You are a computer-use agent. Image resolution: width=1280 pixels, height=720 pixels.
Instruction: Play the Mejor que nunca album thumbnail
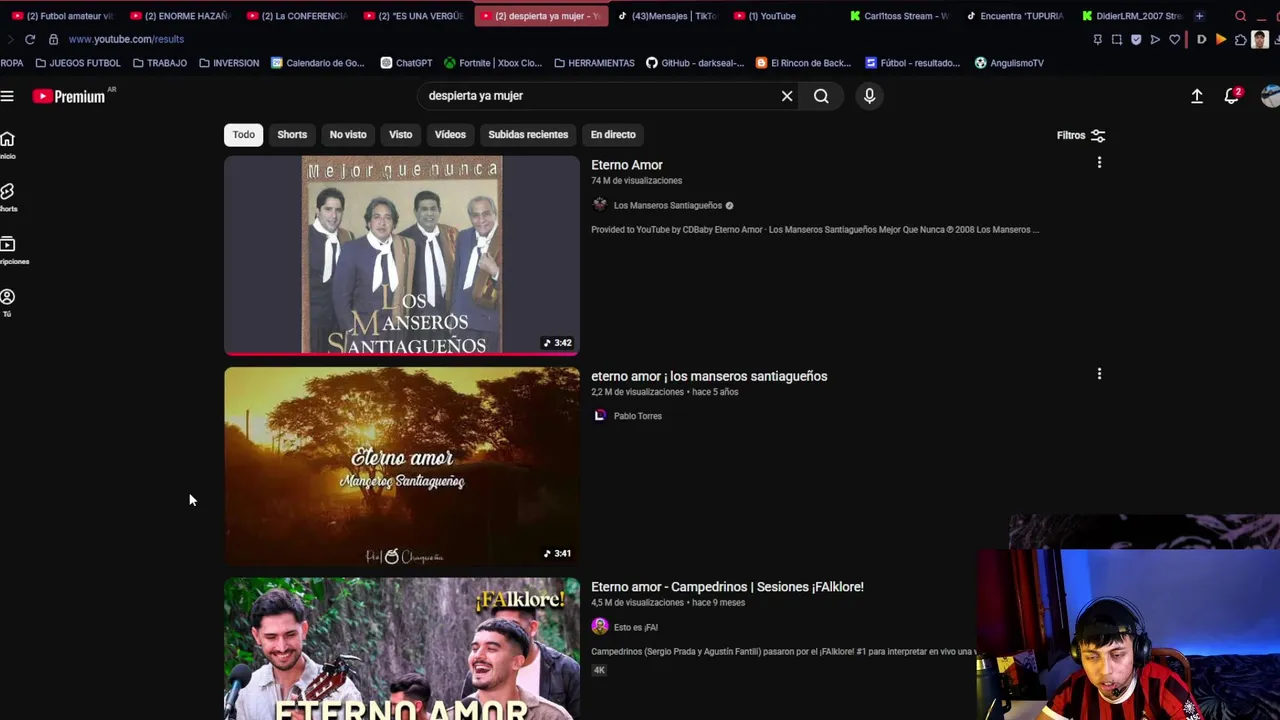coord(401,255)
